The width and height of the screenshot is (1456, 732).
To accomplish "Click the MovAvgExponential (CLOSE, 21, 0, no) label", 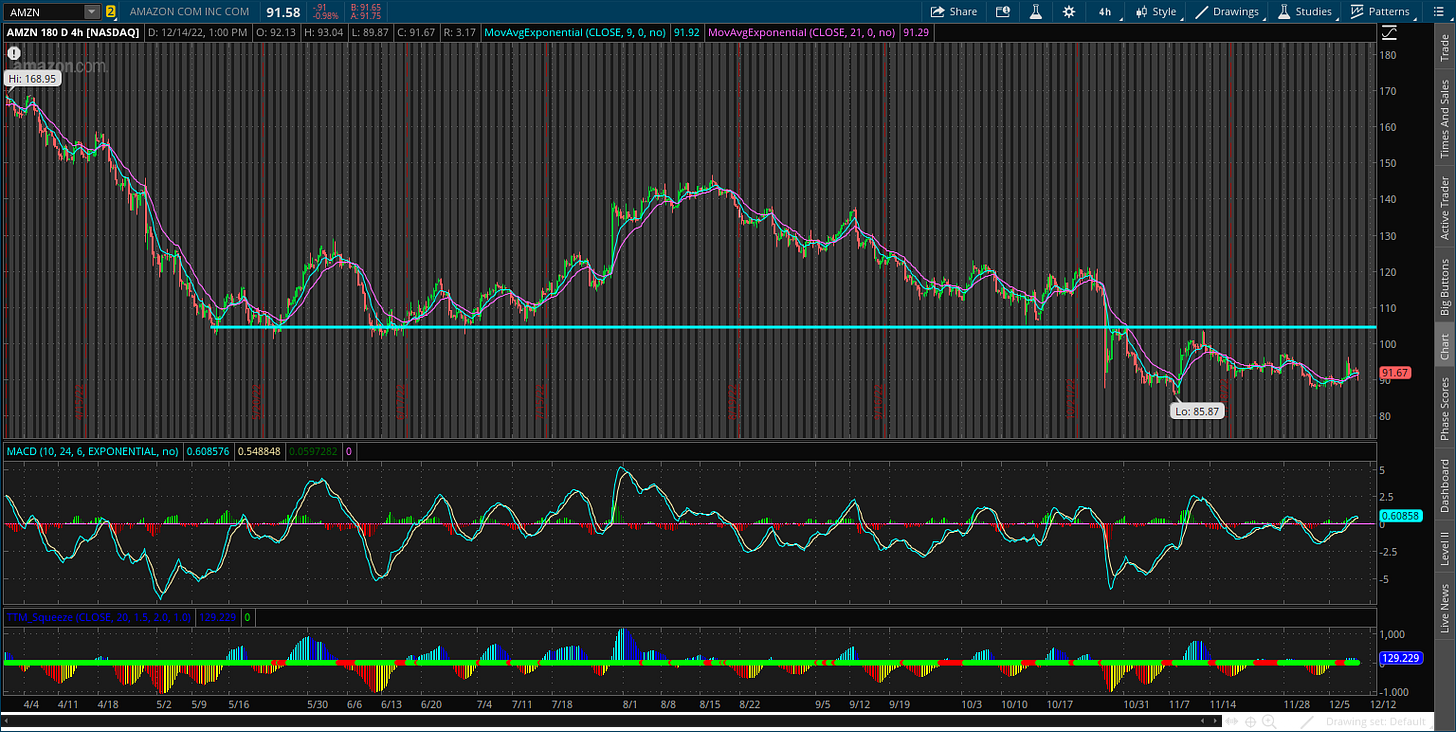I will click(x=802, y=33).
